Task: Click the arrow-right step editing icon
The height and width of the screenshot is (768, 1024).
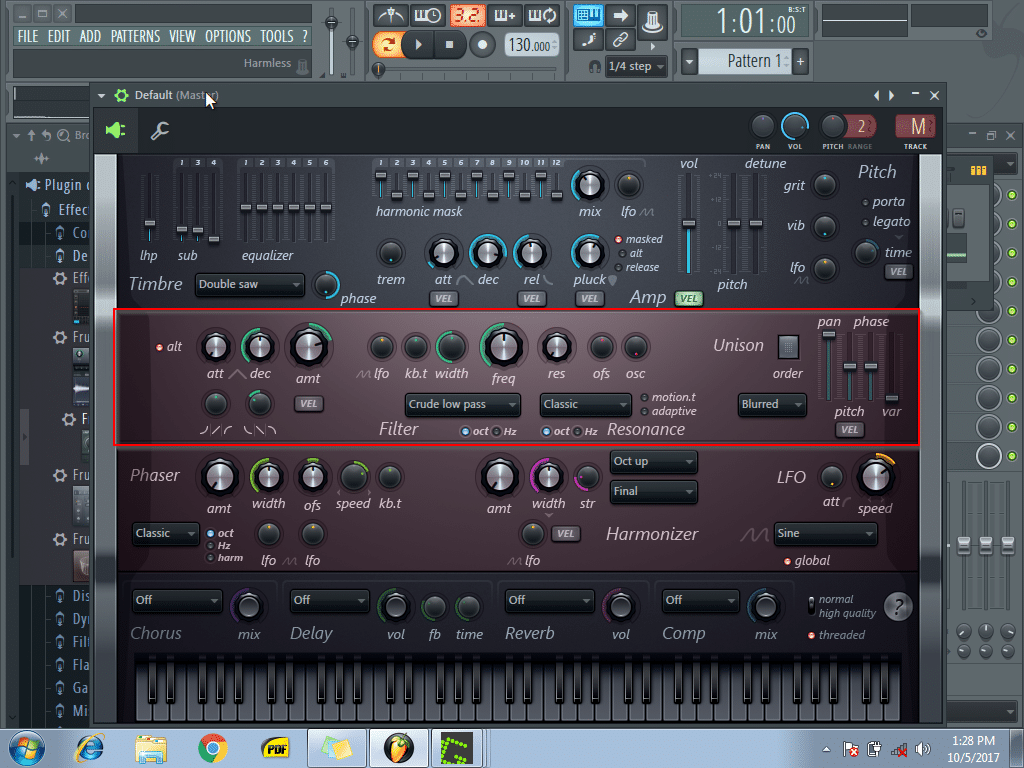Action: point(620,15)
